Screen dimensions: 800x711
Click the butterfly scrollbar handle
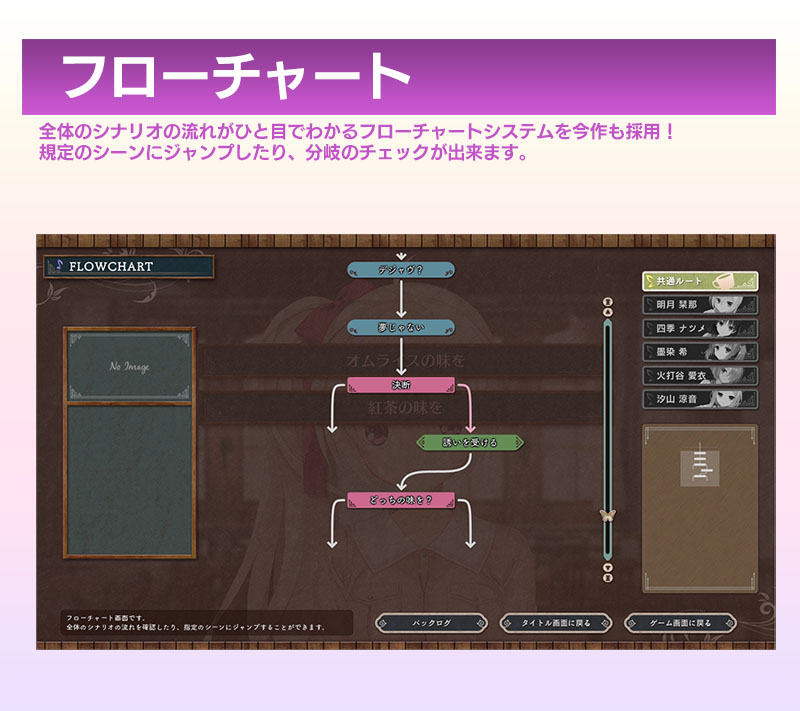tap(606, 515)
